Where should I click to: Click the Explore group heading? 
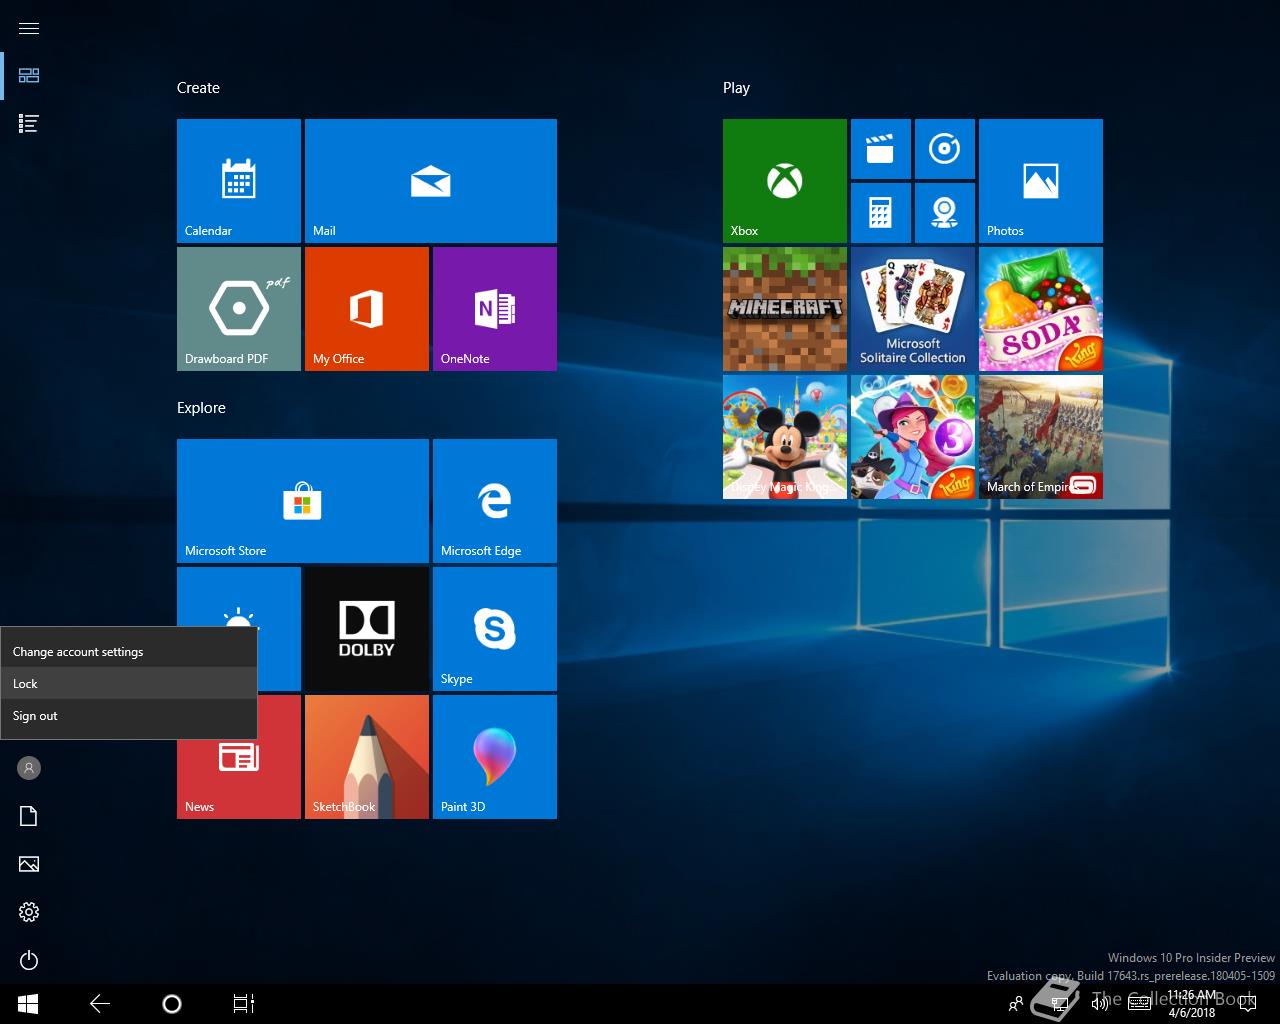pyautogui.click(x=201, y=408)
